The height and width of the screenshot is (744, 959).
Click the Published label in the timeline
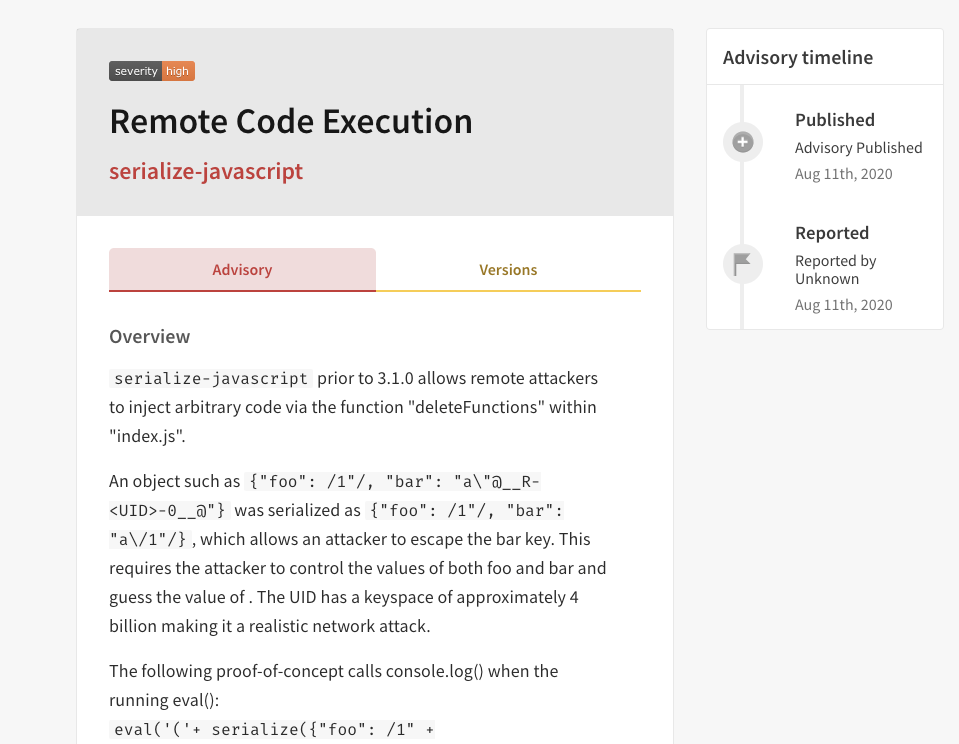[x=834, y=120]
